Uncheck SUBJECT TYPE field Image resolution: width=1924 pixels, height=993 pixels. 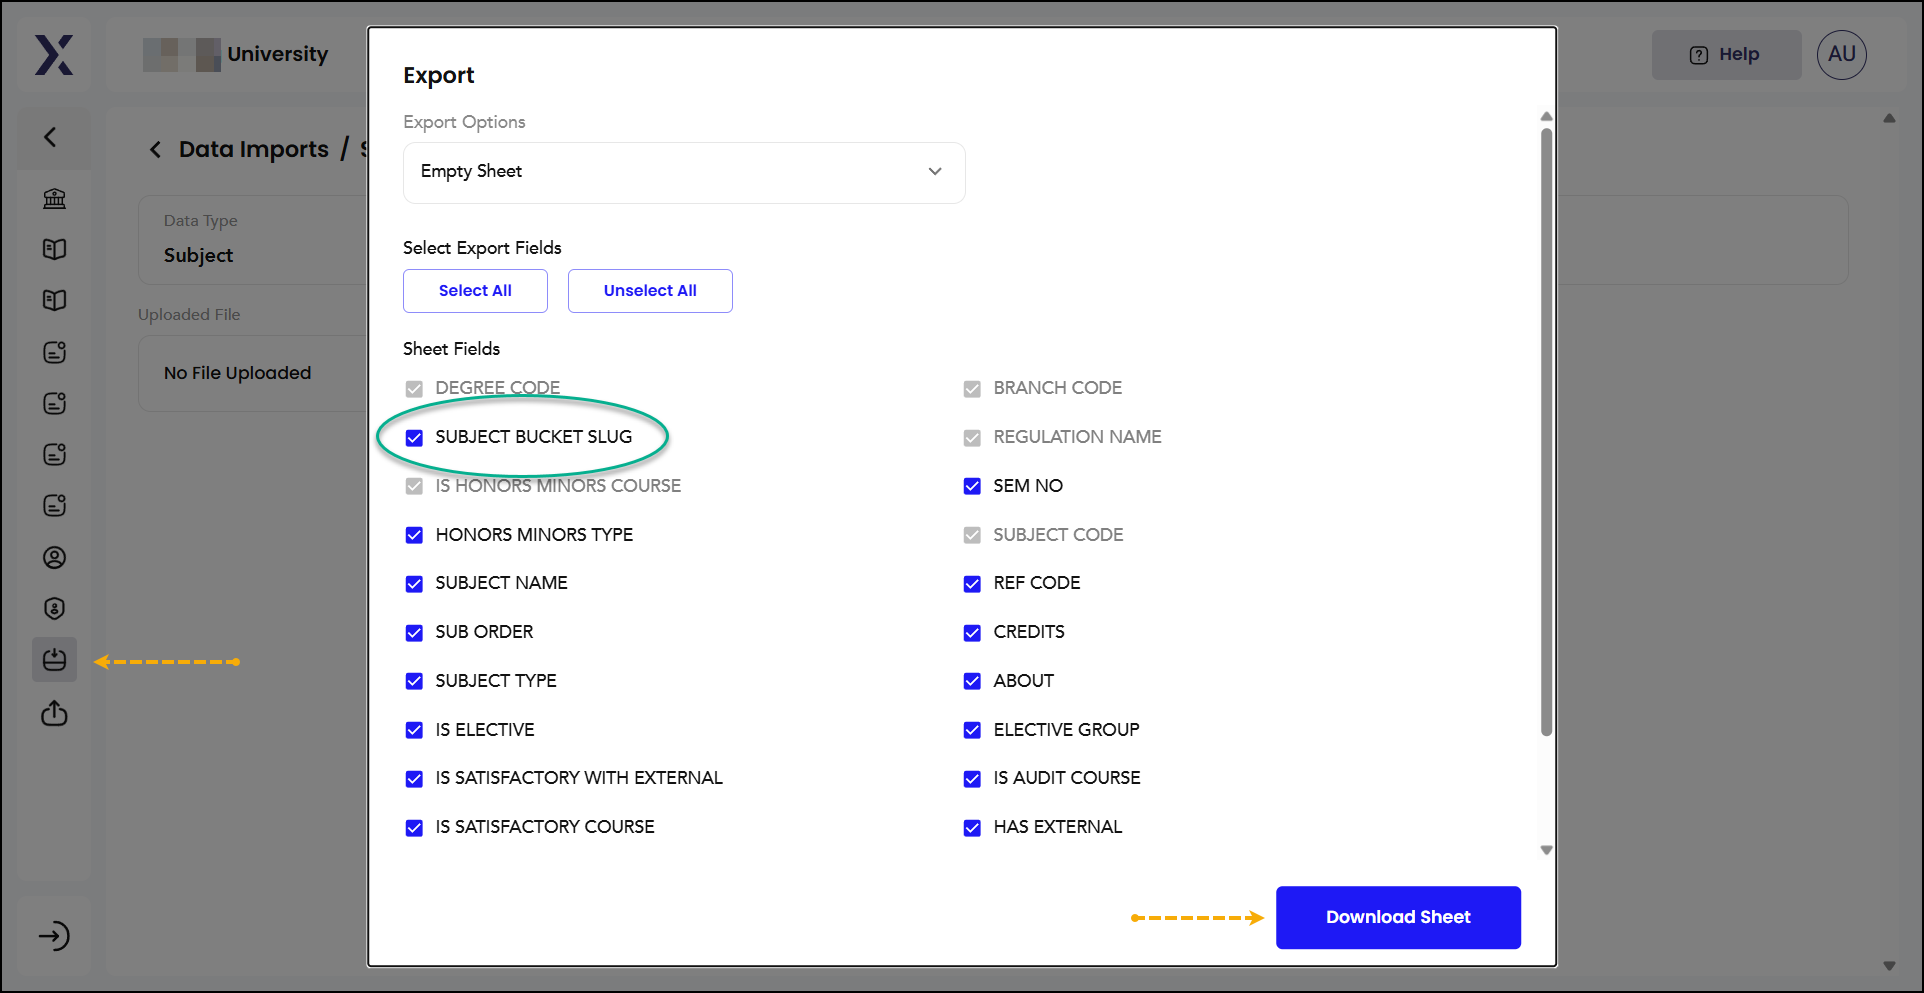pos(414,681)
